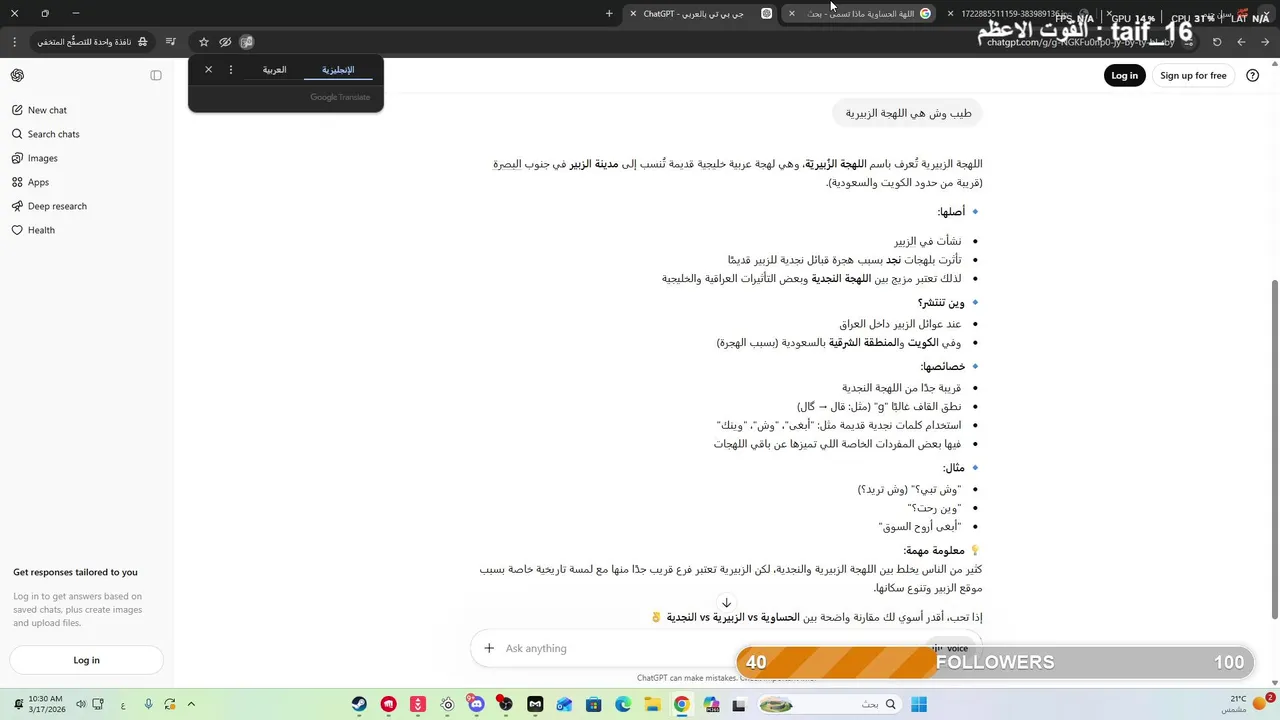Screen dimensions: 1280x720
Task: Open Outlook from taskbar
Action: tap(564, 704)
